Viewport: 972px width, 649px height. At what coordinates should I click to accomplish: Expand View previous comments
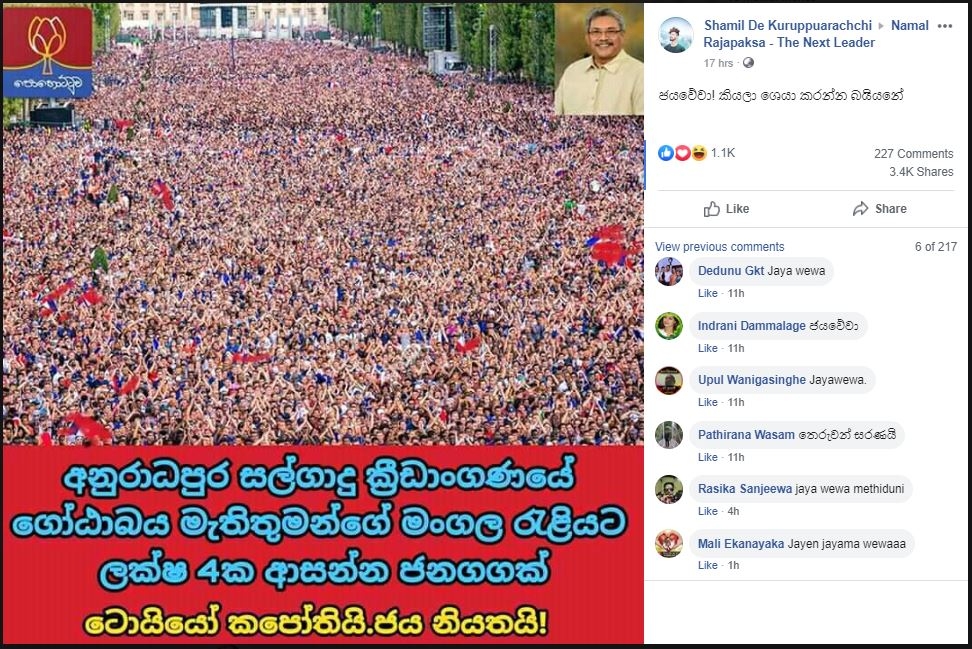click(719, 247)
